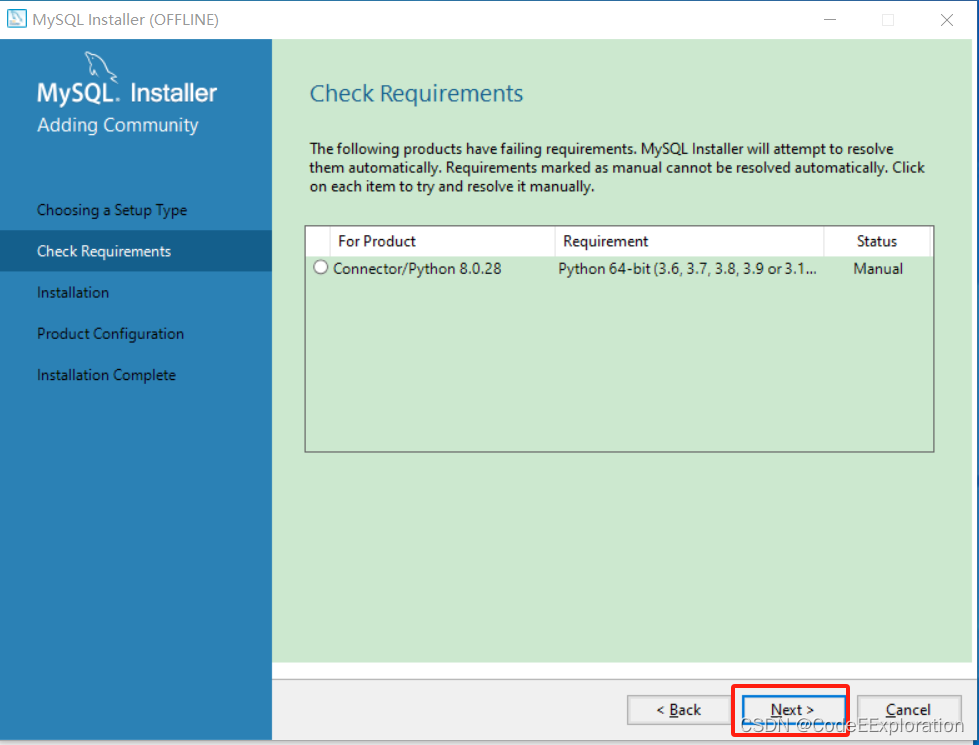Click the Manual status cell
979x745 pixels.
point(878,269)
